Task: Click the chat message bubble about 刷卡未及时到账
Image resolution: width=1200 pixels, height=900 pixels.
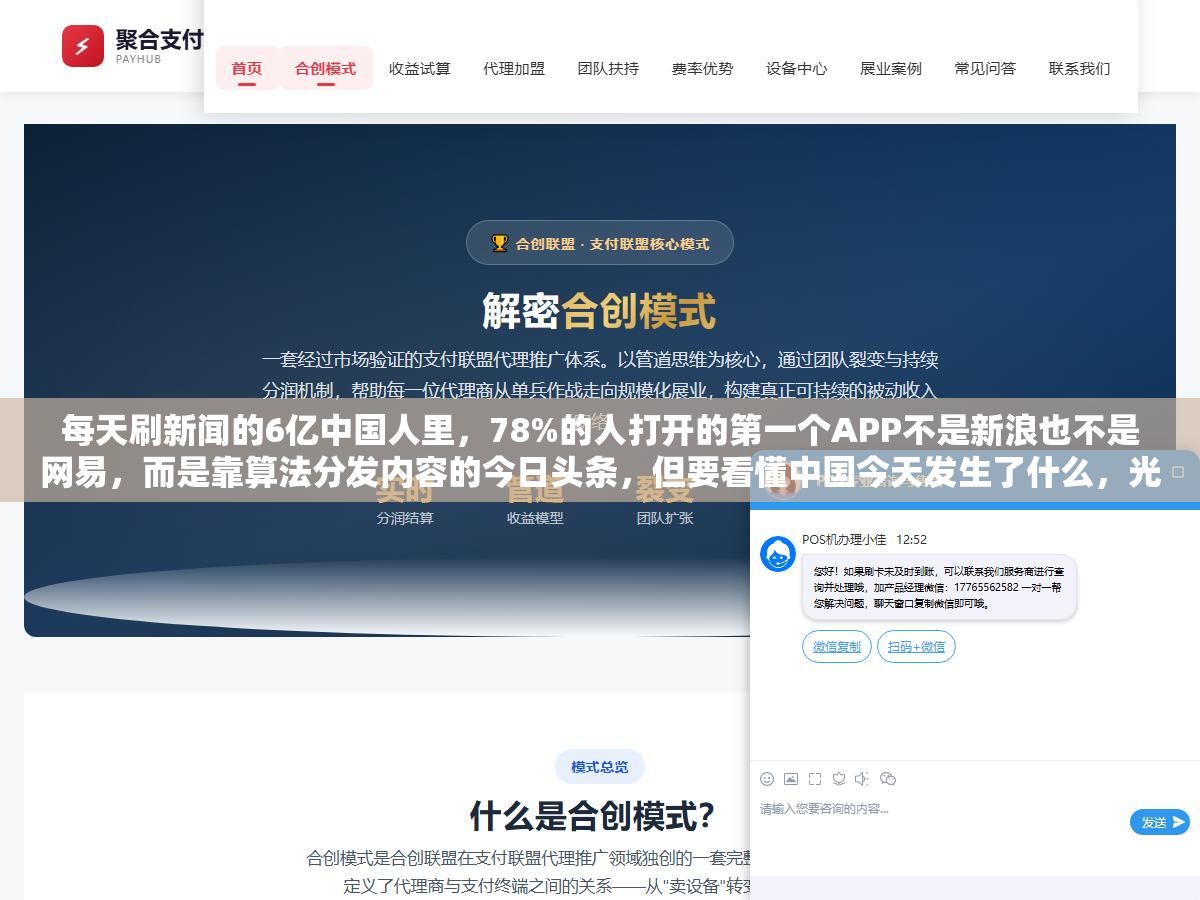Action: click(x=939, y=587)
